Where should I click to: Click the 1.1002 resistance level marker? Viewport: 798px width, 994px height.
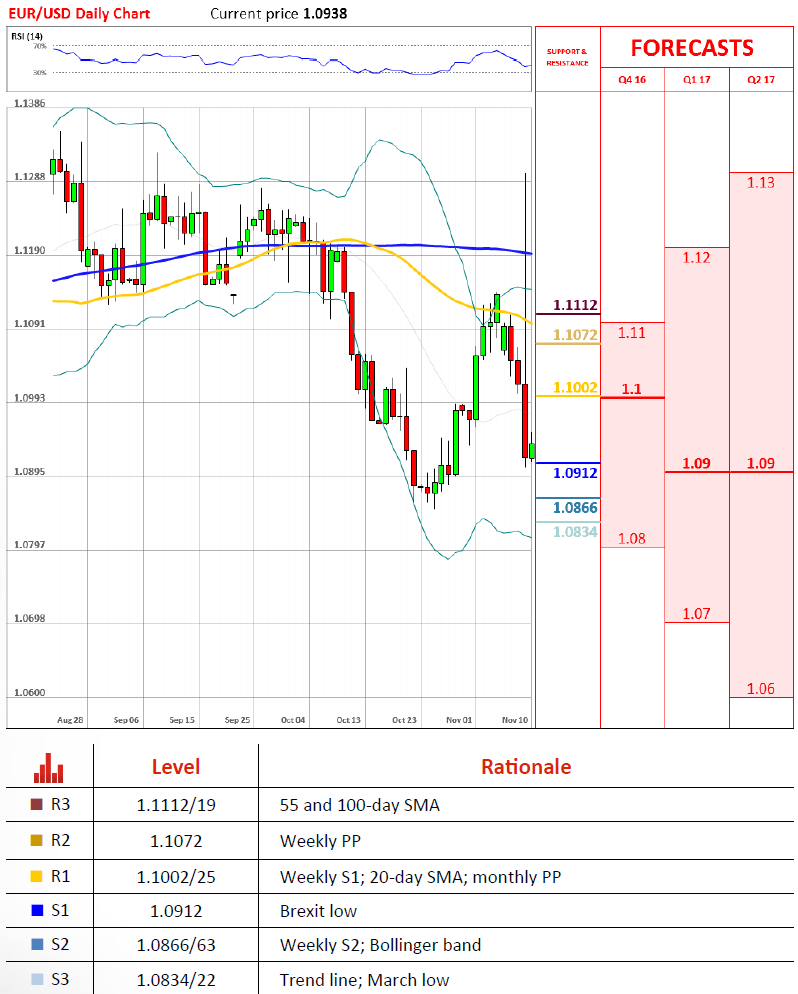pyautogui.click(x=575, y=387)
